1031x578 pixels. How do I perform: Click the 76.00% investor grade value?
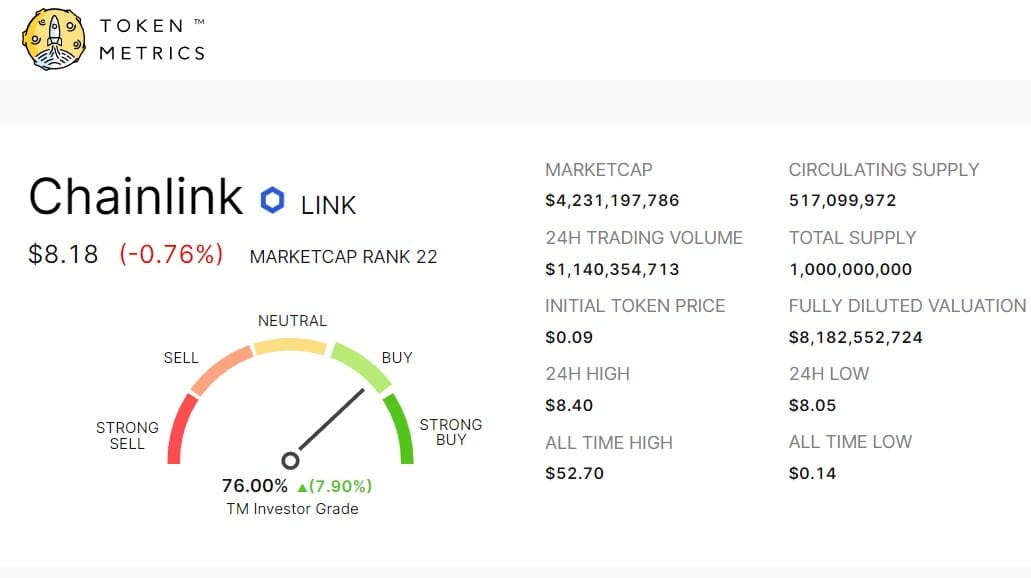click(254, 486)
